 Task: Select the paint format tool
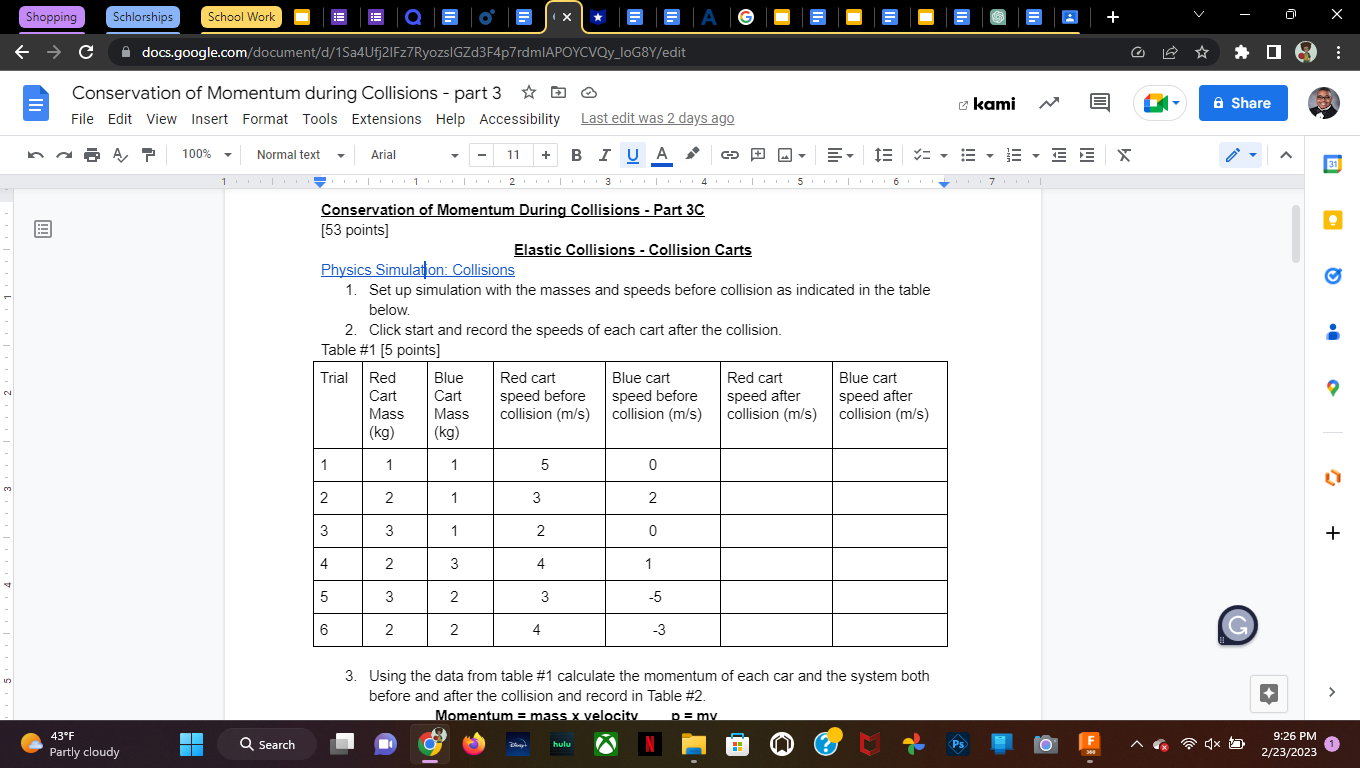[x=149, y=155]
